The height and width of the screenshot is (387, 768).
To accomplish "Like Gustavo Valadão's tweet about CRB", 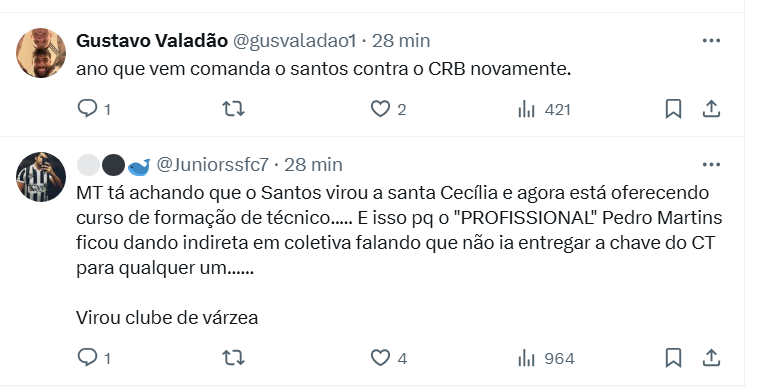I will click(x=388, y=109).
